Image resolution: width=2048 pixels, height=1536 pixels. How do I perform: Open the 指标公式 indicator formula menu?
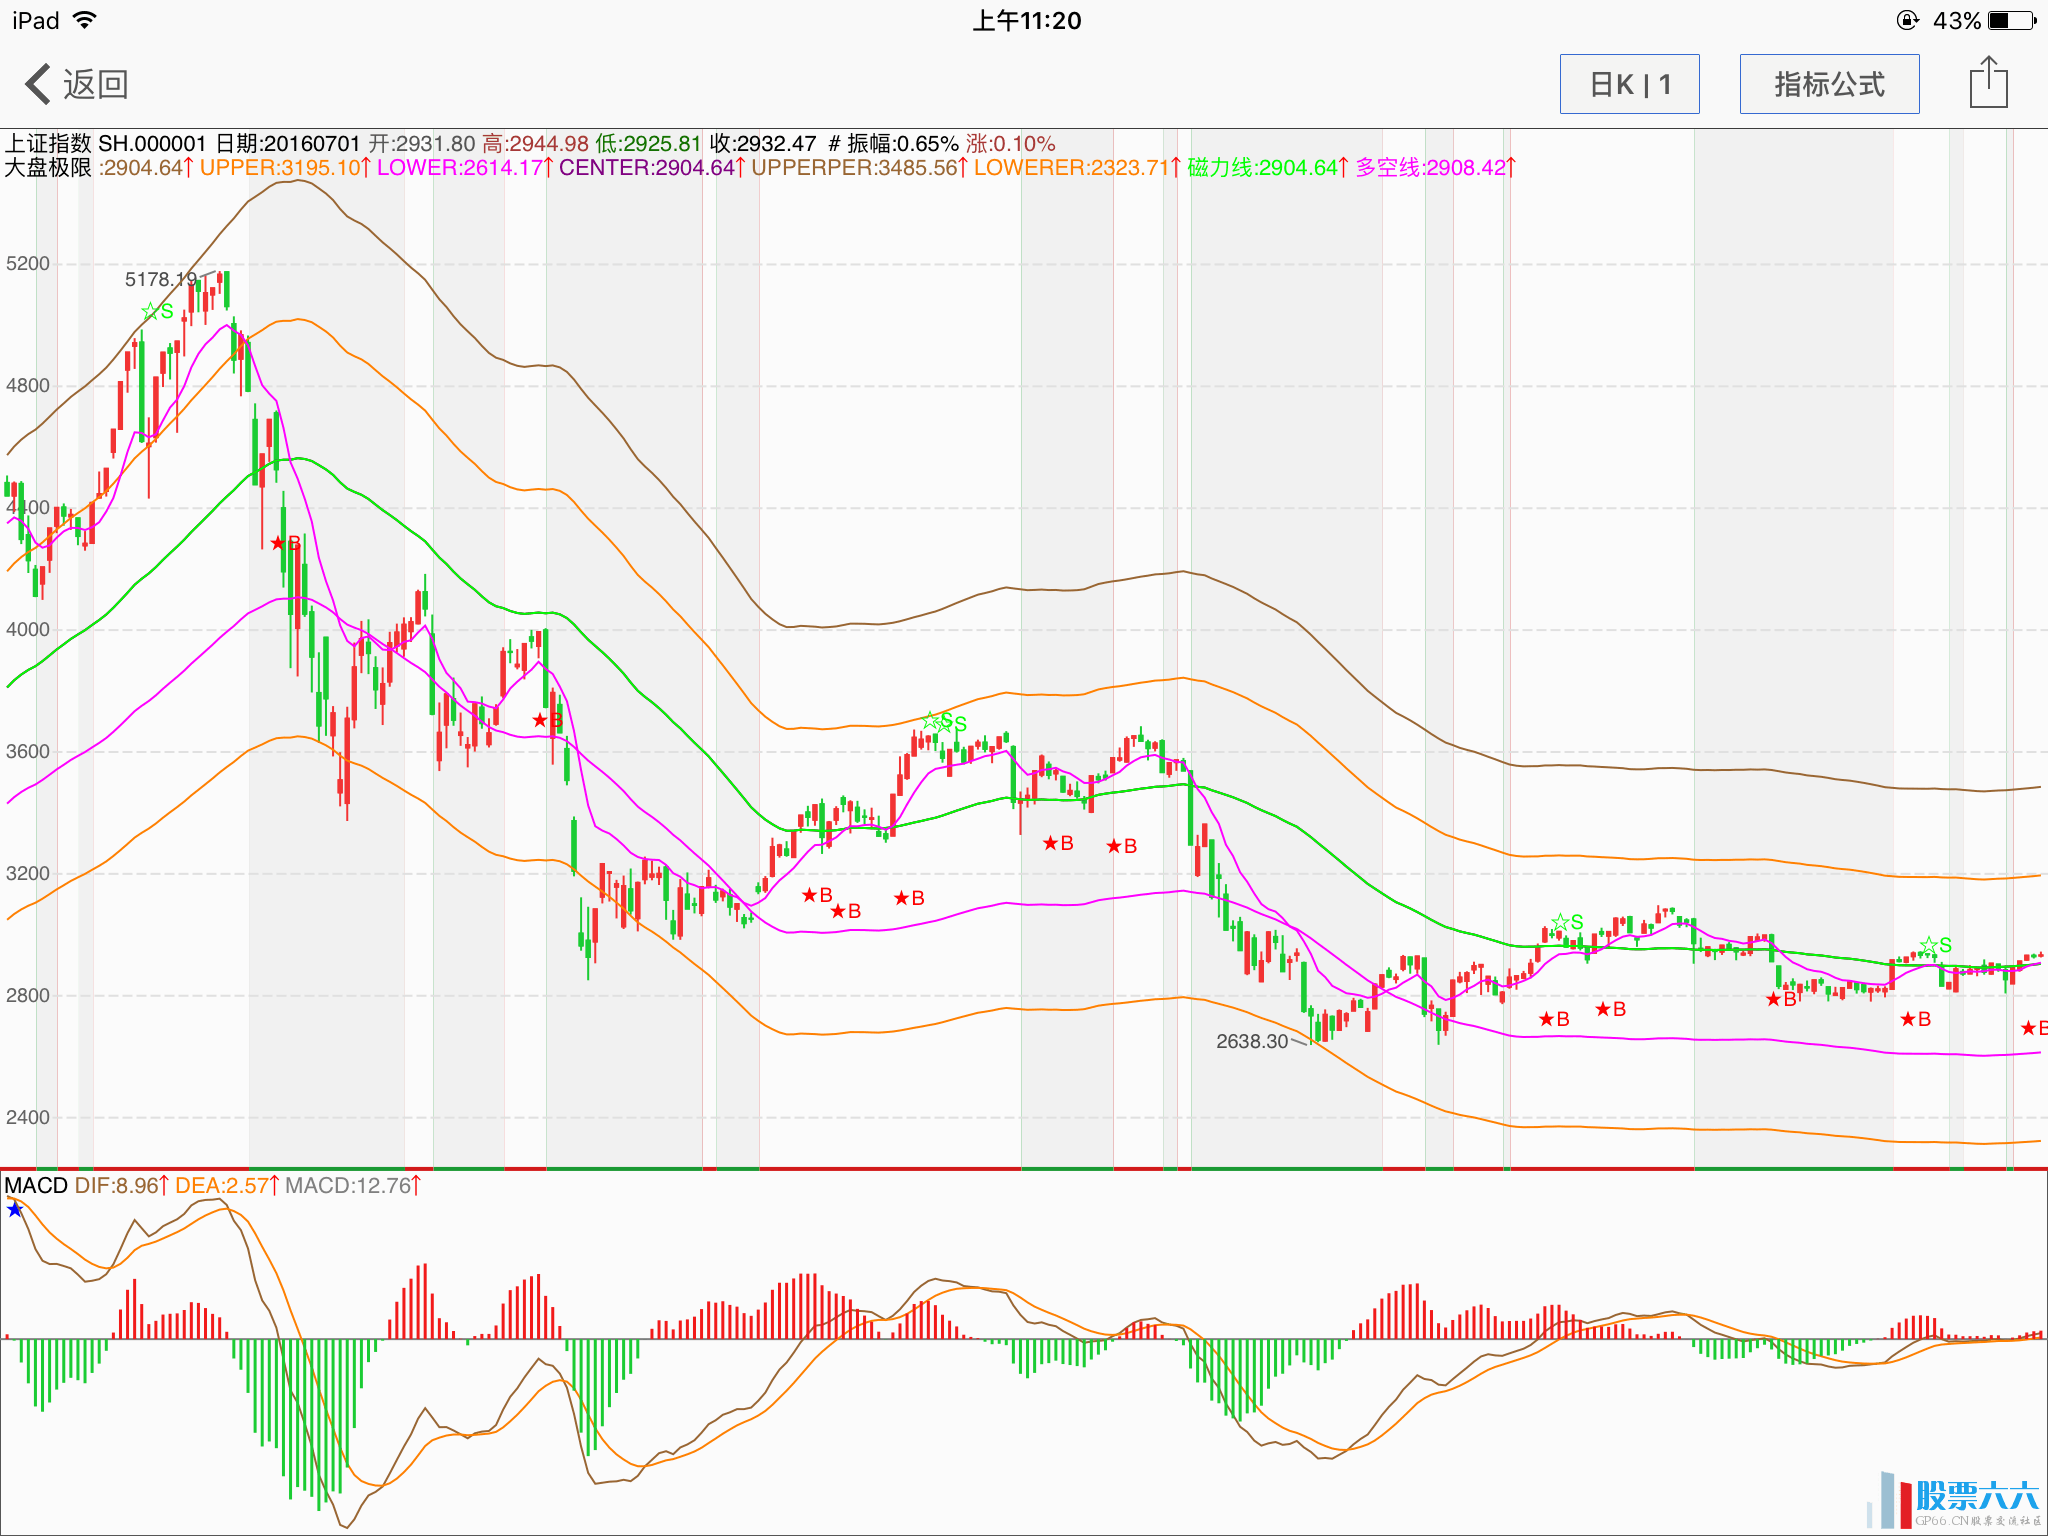pyautogui.click(x=1829, y=84)
